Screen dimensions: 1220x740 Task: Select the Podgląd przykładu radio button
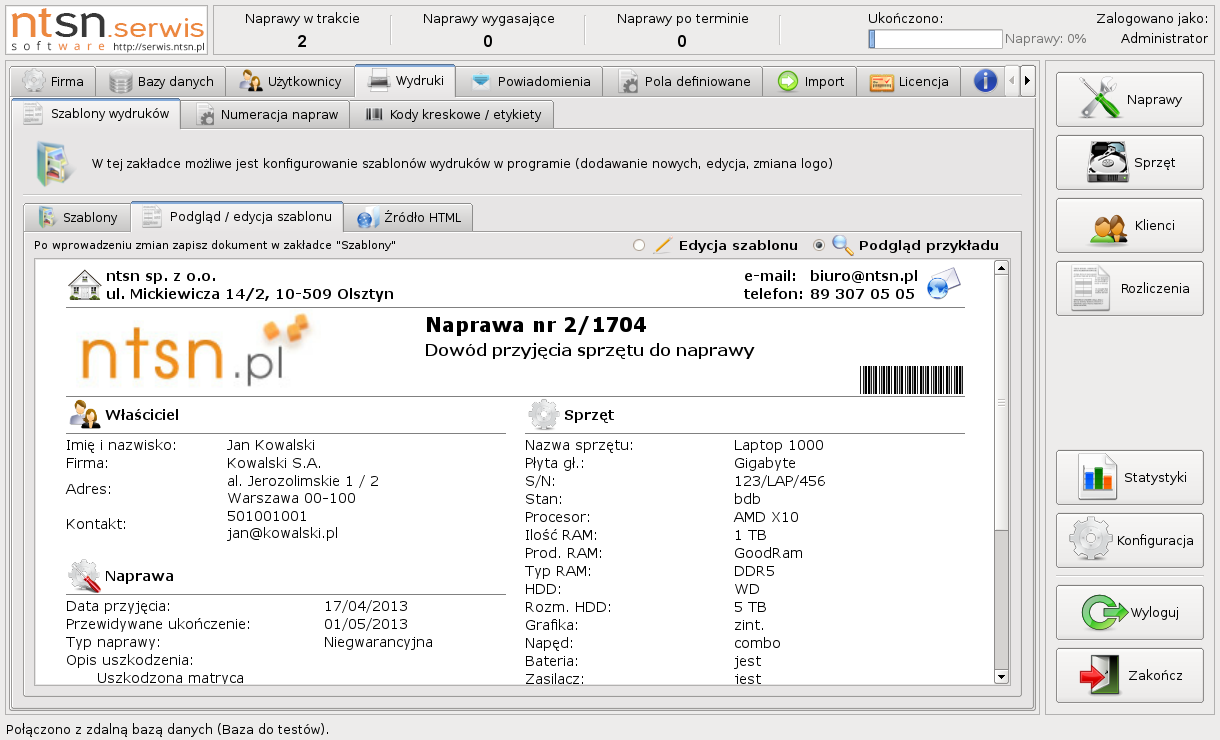[819, 245]
